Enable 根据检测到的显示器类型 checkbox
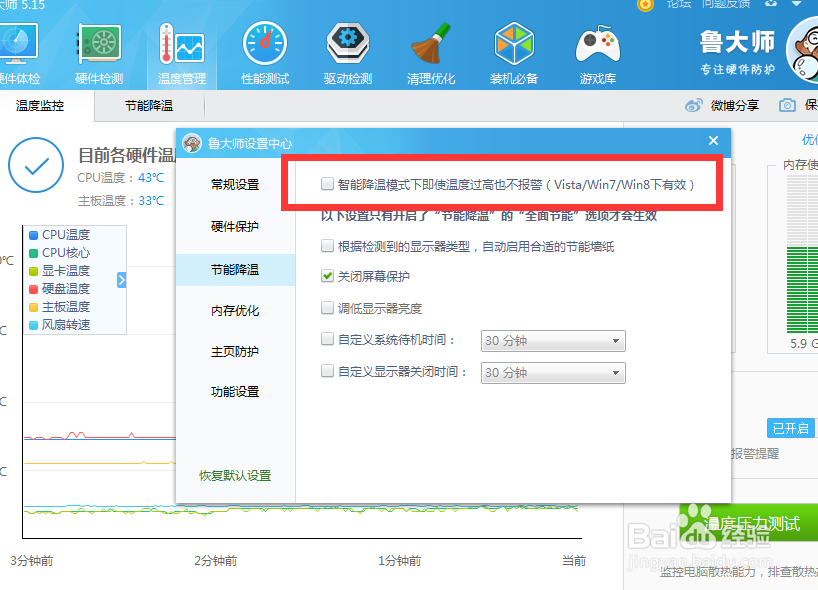The height and width of the screenshot is (590, 818). [x=327, y=246]
